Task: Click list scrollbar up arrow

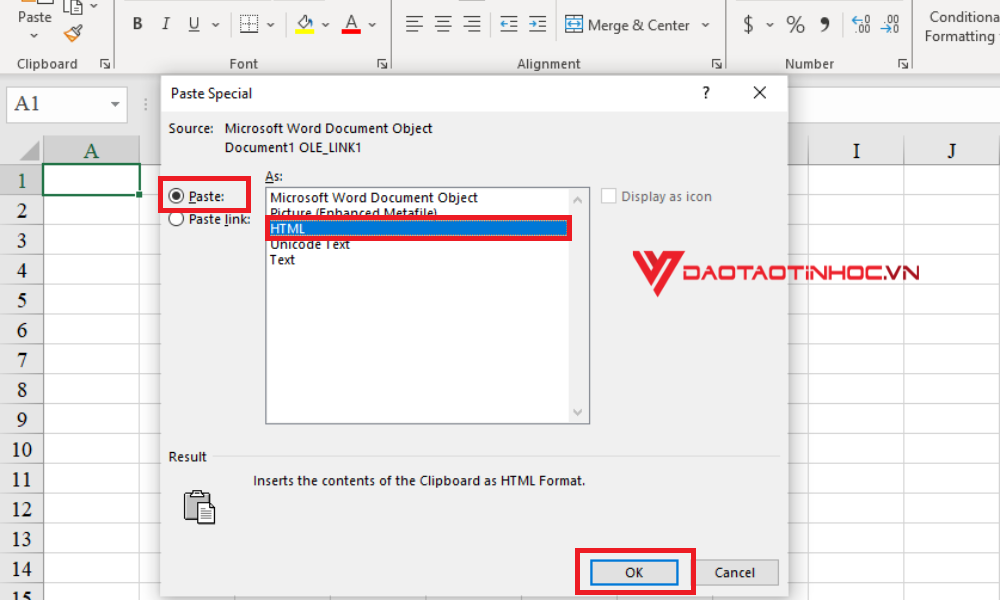Action: tap(578, 200)
